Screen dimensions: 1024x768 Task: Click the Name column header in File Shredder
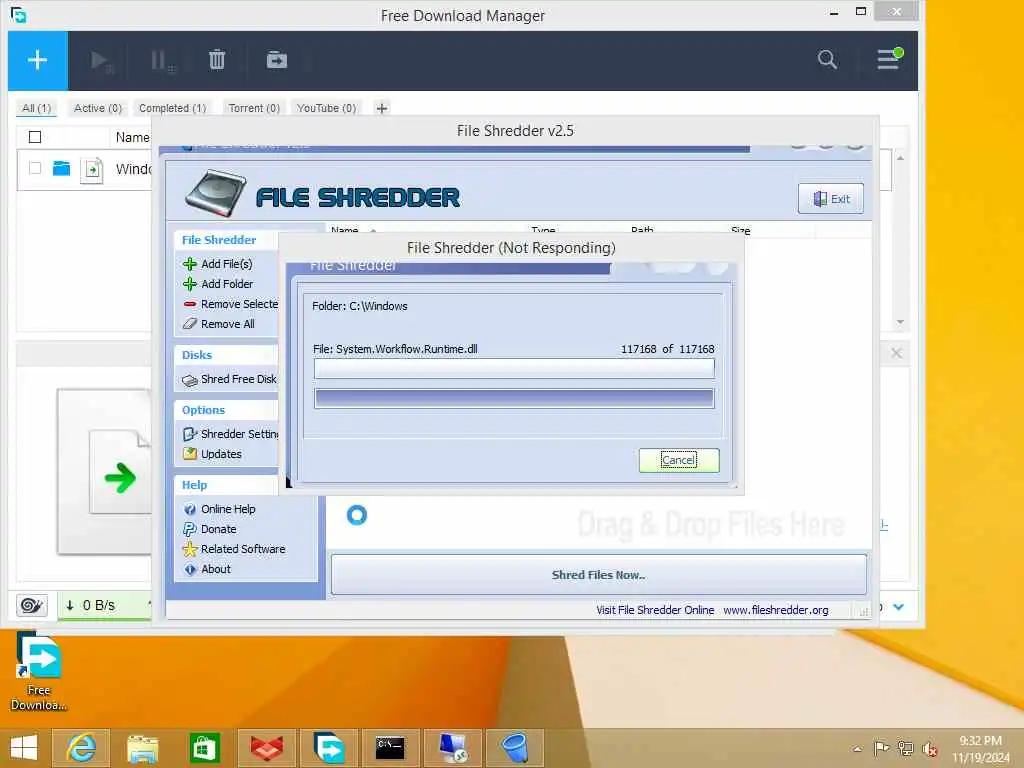point(344,230)
